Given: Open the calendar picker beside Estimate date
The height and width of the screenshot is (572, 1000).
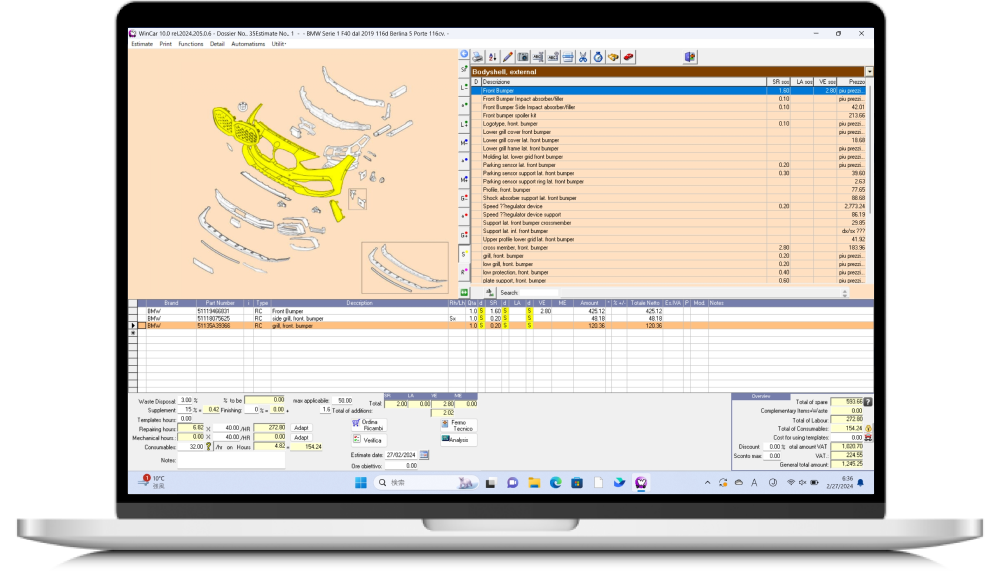Looking at the screenshot, I should 424,454.
